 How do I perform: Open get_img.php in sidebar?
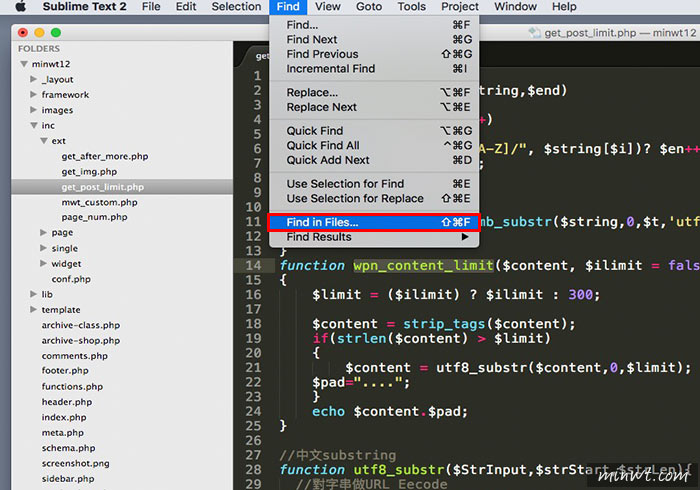(89, 172)
